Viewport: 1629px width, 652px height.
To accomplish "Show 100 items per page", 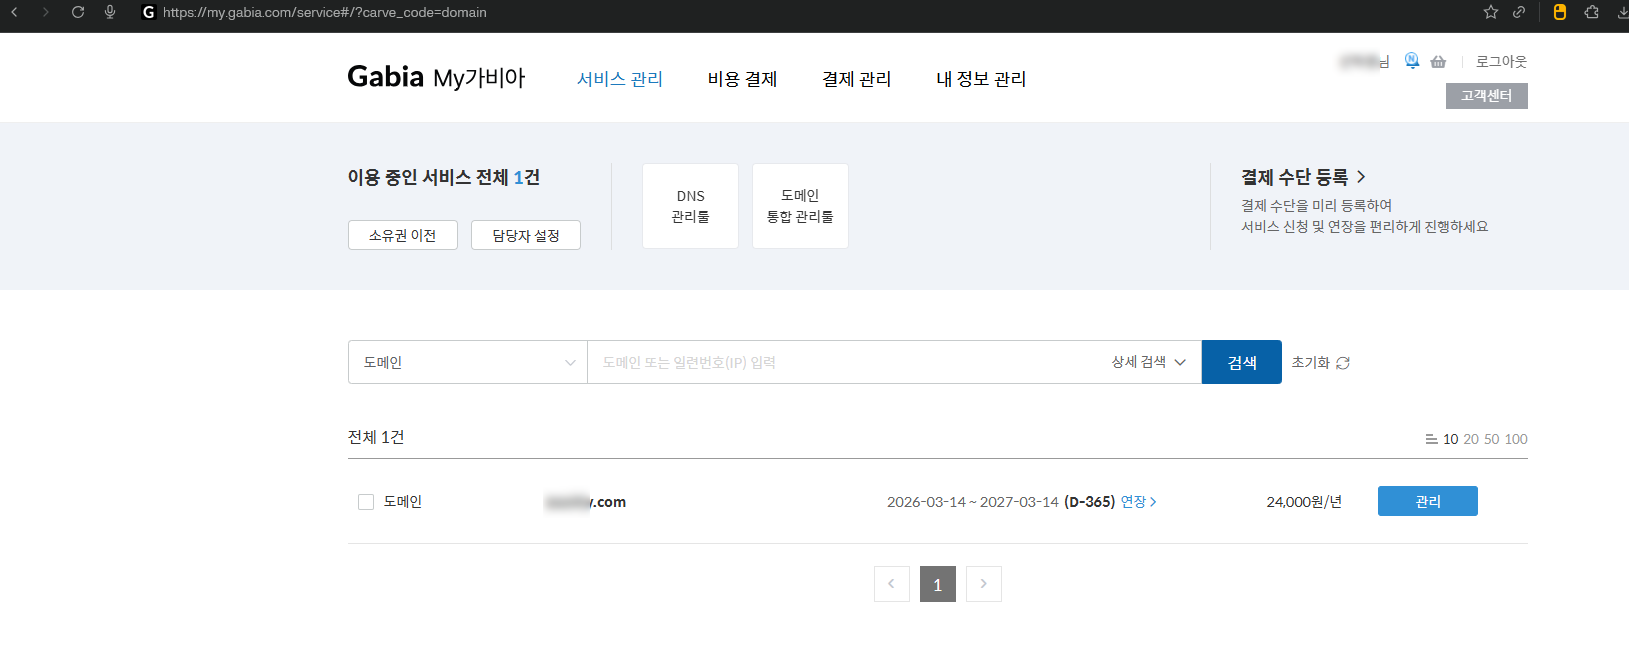I will [1516, 439].
